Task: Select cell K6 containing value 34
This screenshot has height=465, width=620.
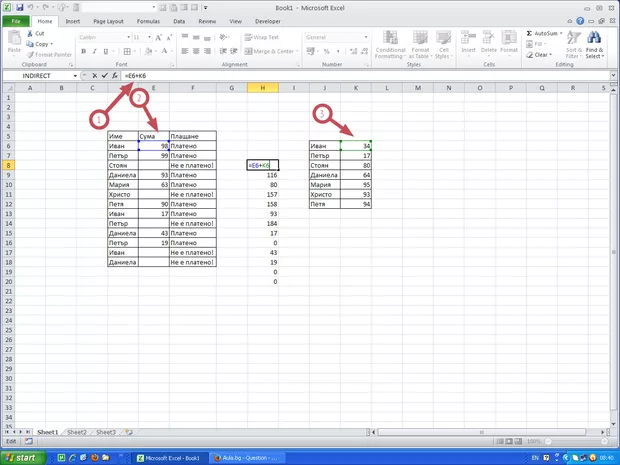Action: [355, 146]
